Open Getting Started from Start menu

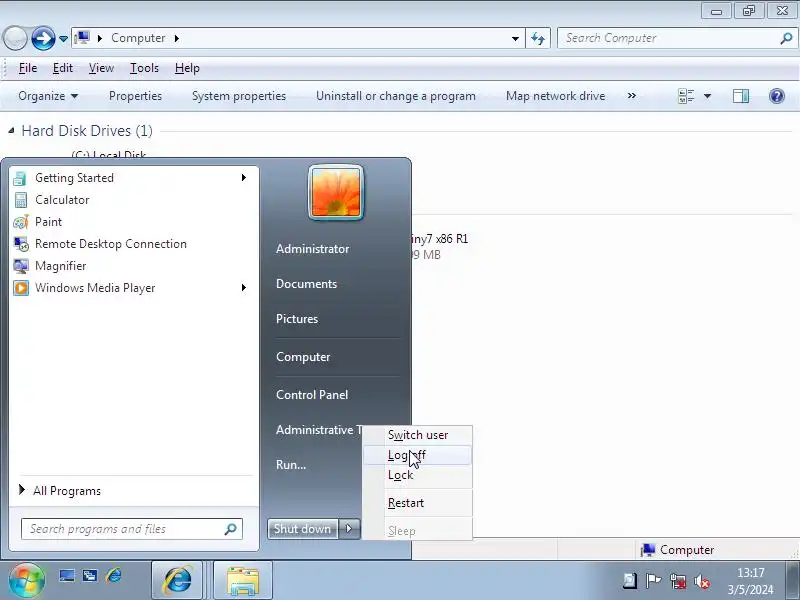pos(132,178)
